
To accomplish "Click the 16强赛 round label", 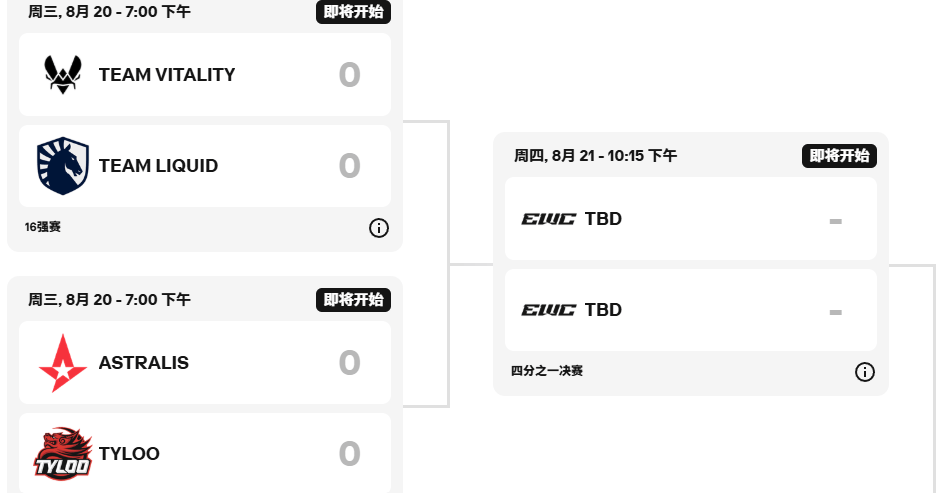I will point(43,227).
